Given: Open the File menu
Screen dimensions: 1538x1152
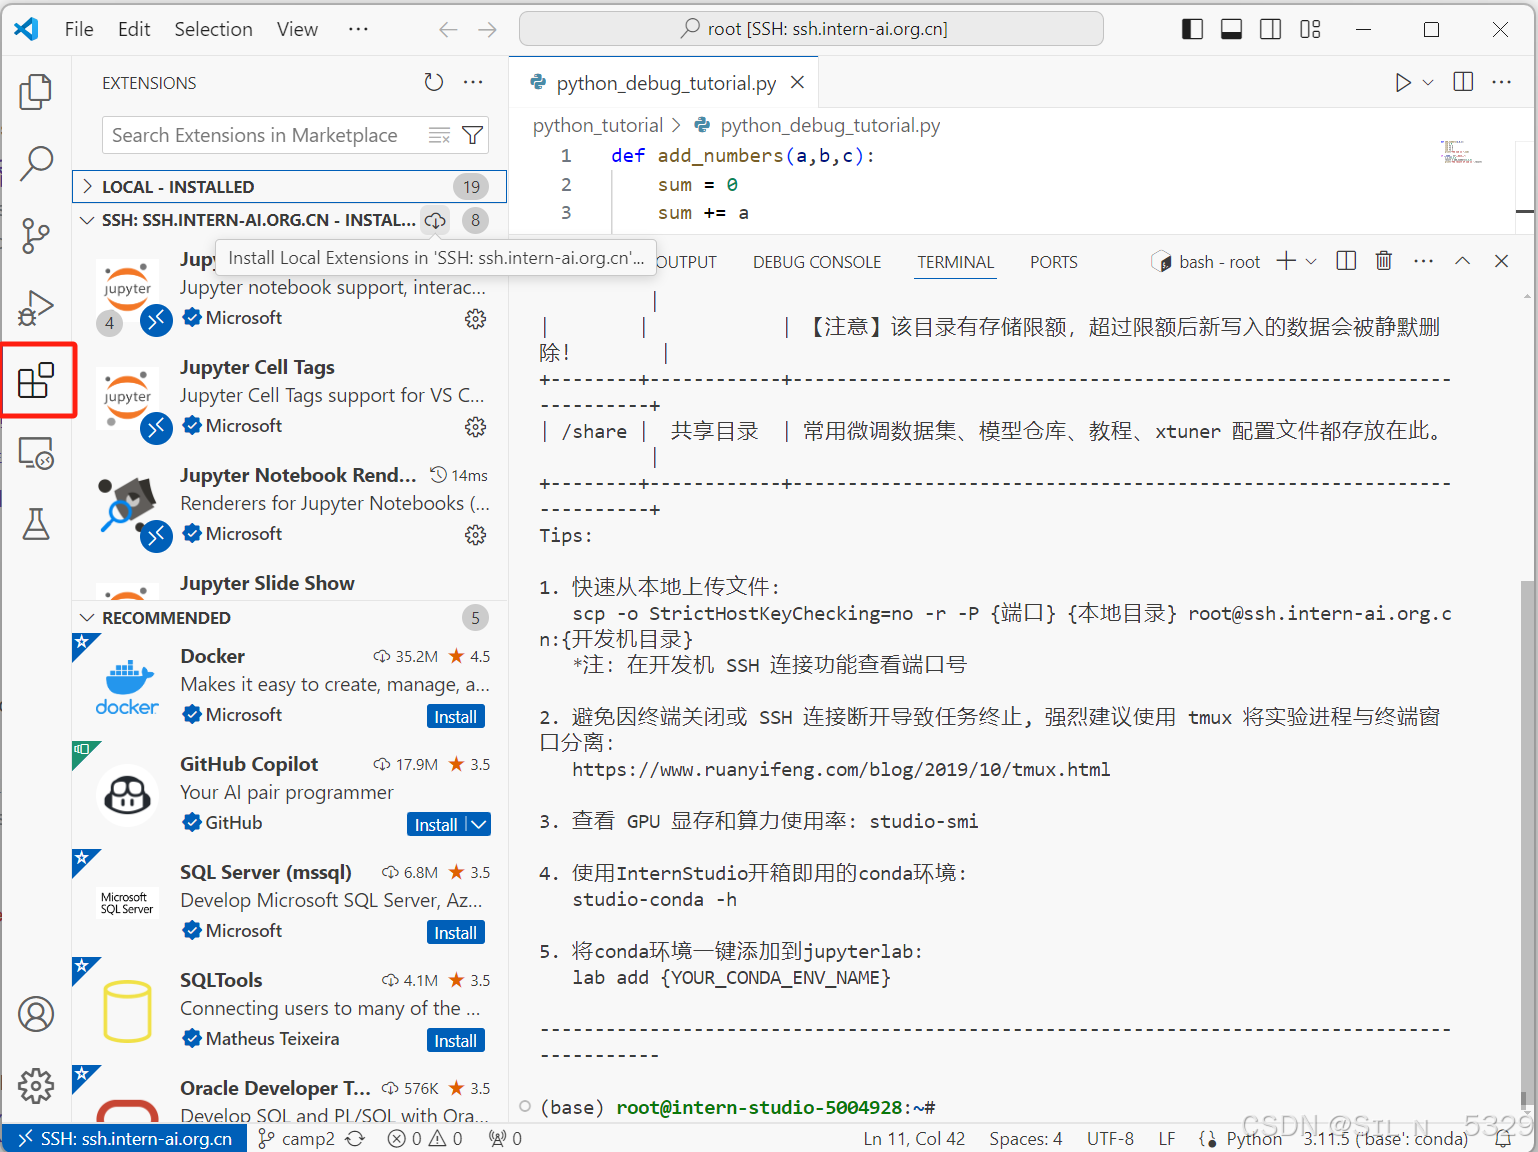Looking at the screenshot, I should pos(79,29).
